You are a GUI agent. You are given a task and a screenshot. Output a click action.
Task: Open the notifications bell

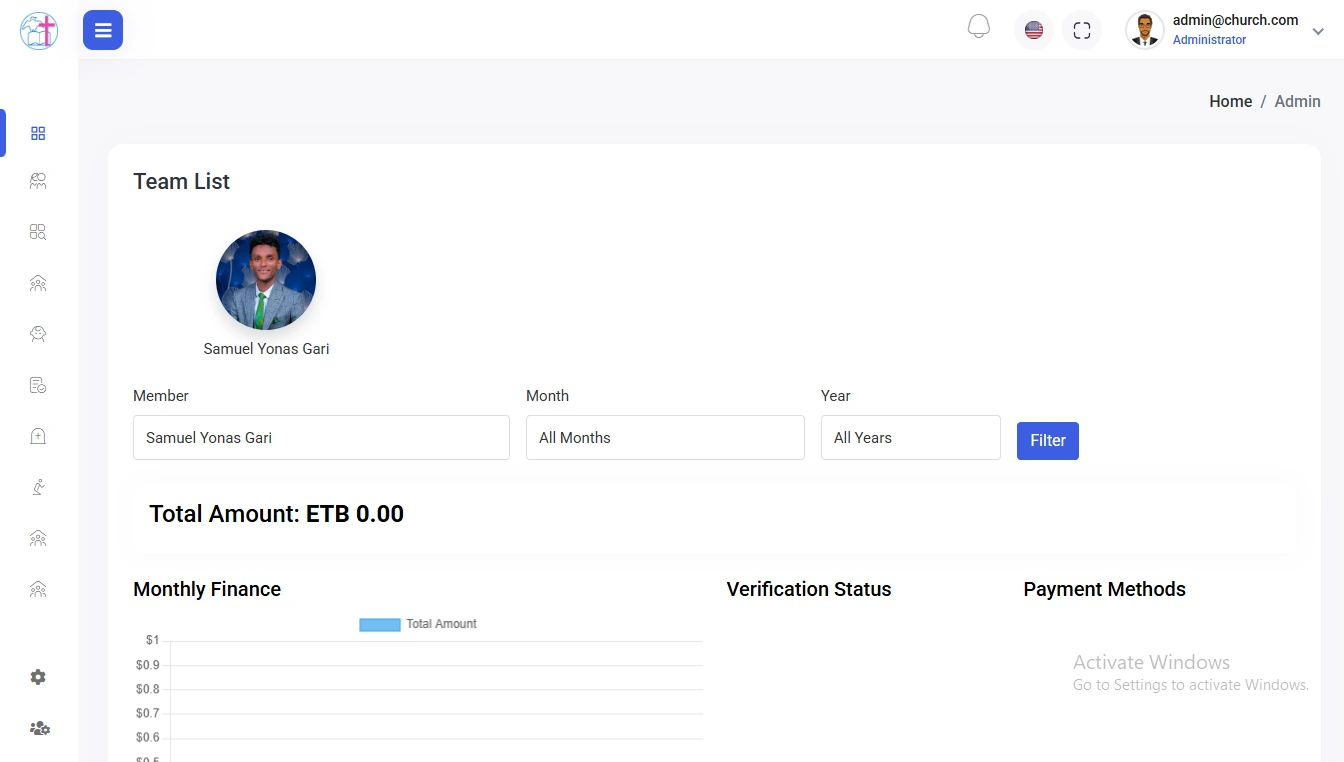pos(979,28)
